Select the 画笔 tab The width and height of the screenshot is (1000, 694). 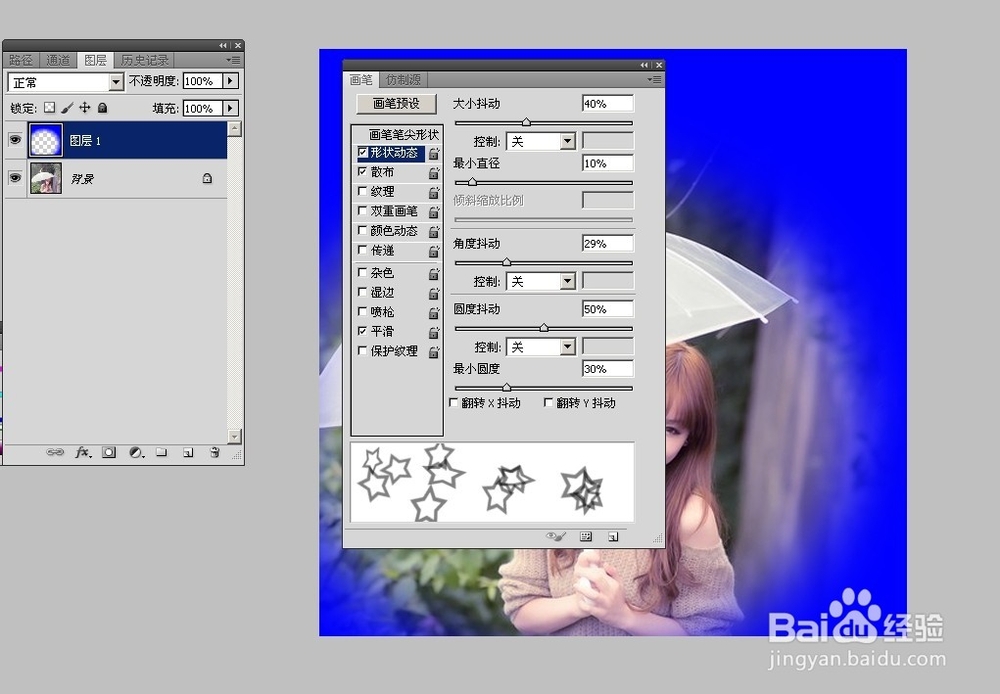tap(361, 80)
